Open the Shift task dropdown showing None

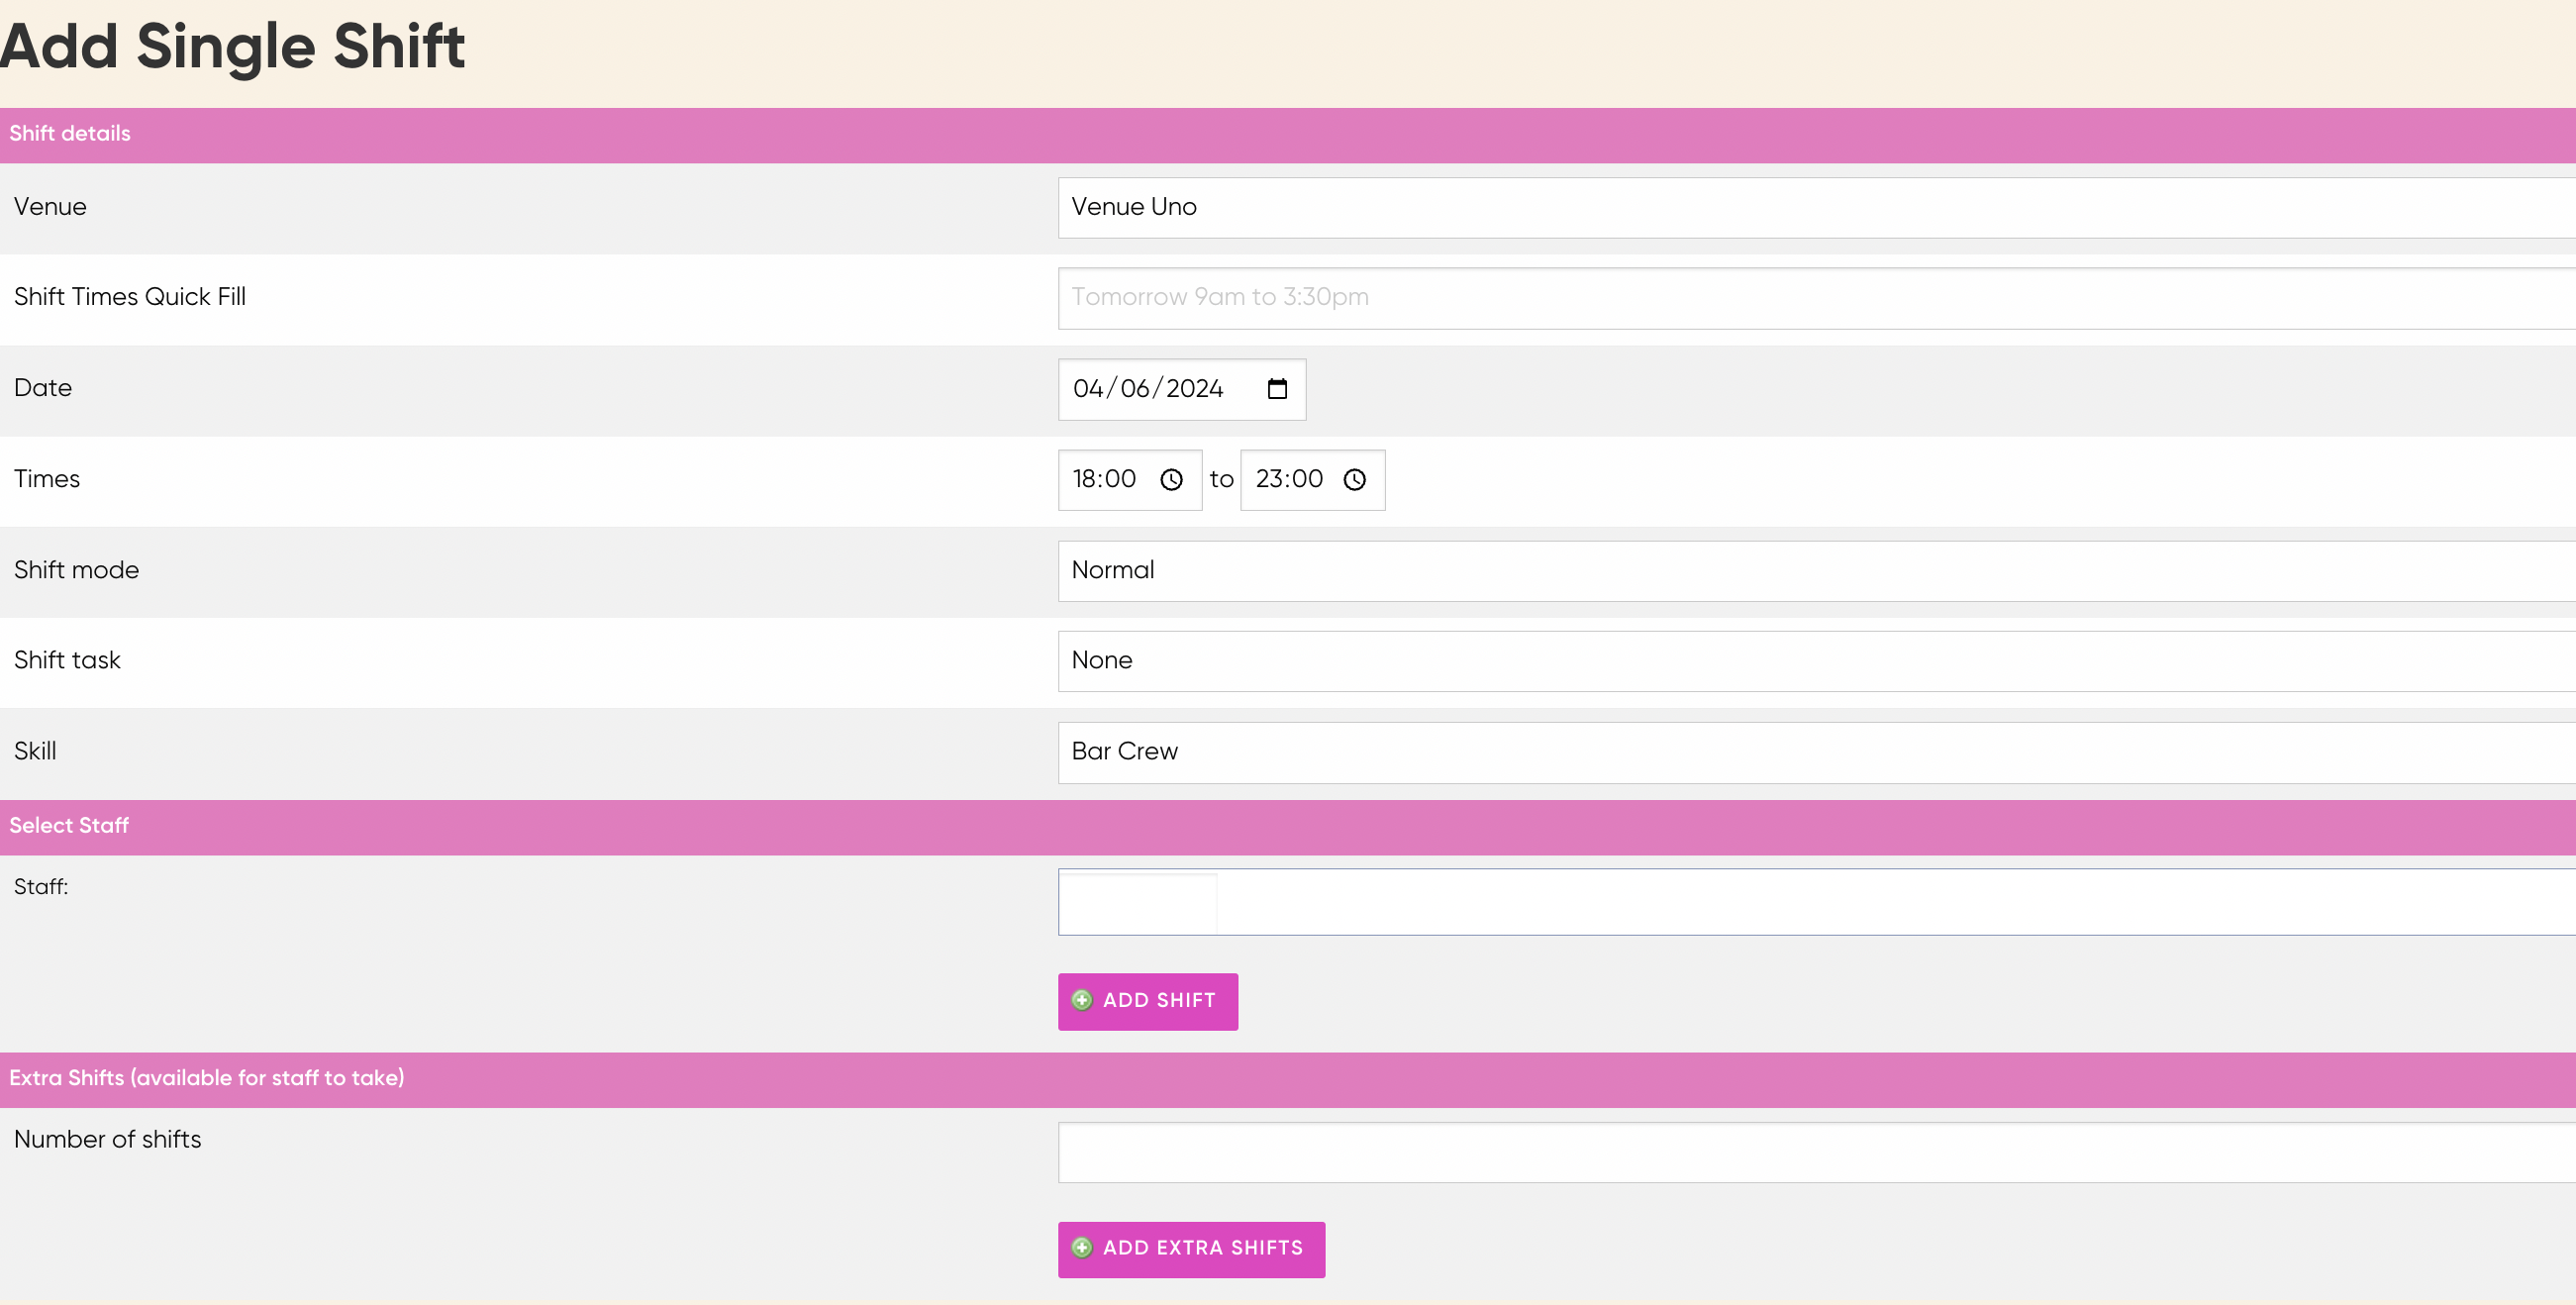(1817, 661)
